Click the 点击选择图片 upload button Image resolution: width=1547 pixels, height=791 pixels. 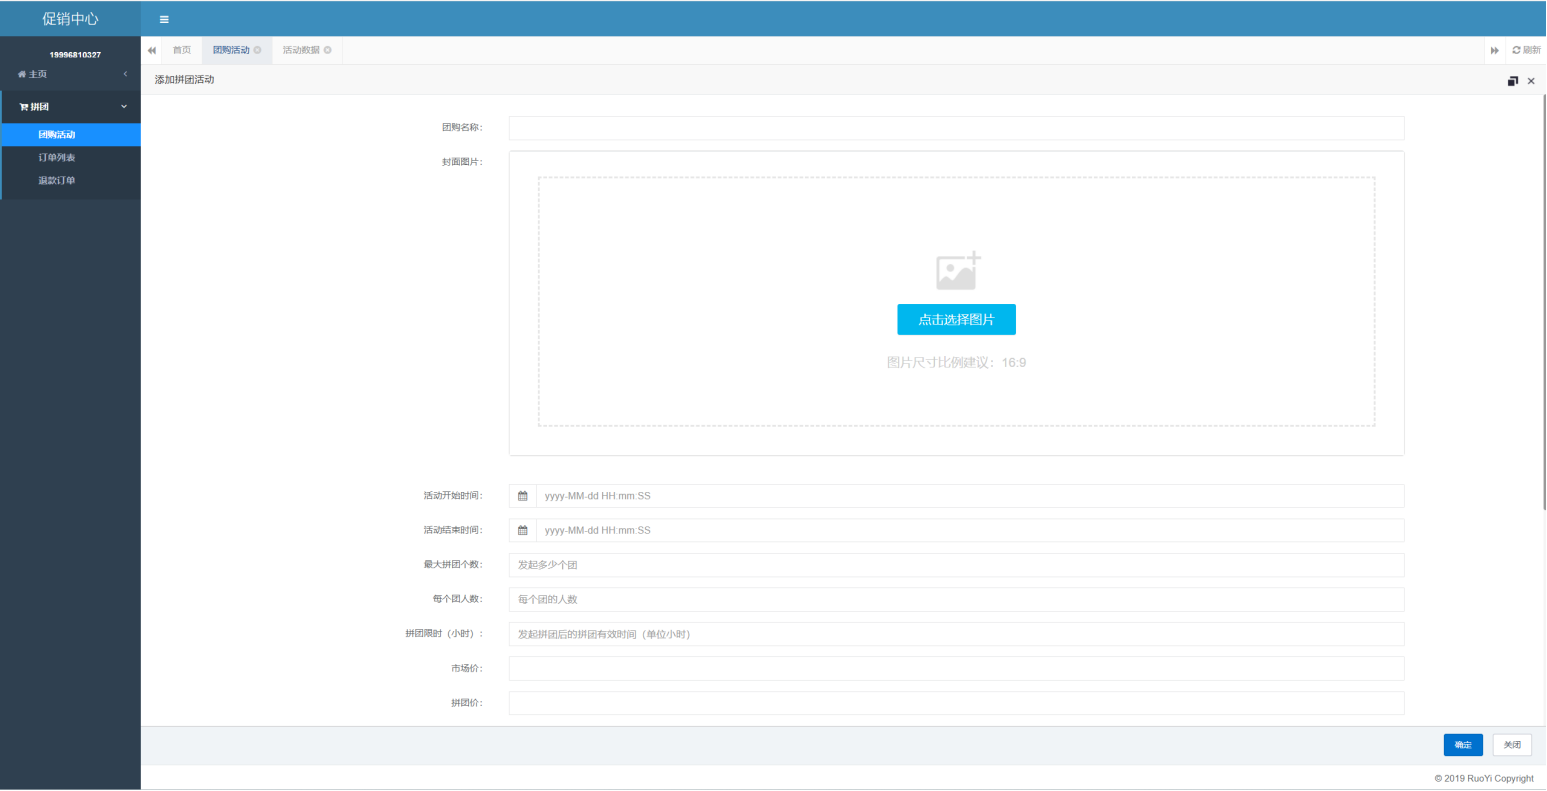956,320
